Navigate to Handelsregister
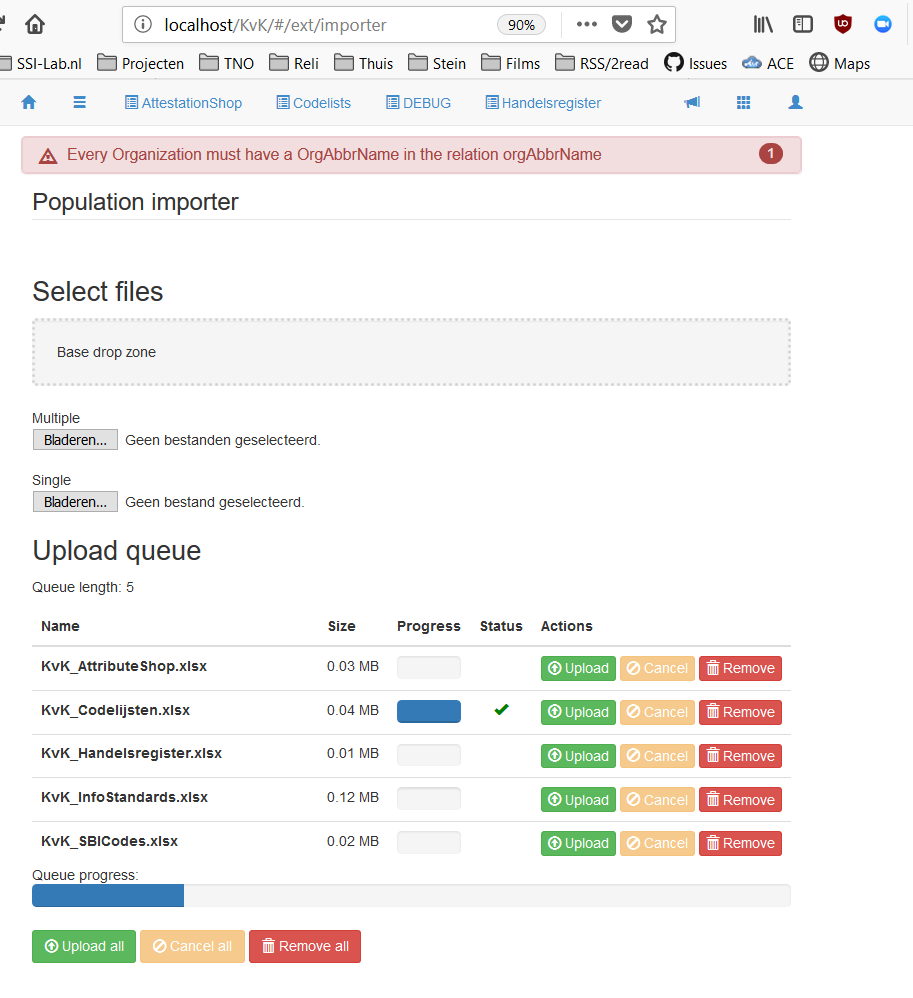913x998 pixels. [x=544, y=103]
